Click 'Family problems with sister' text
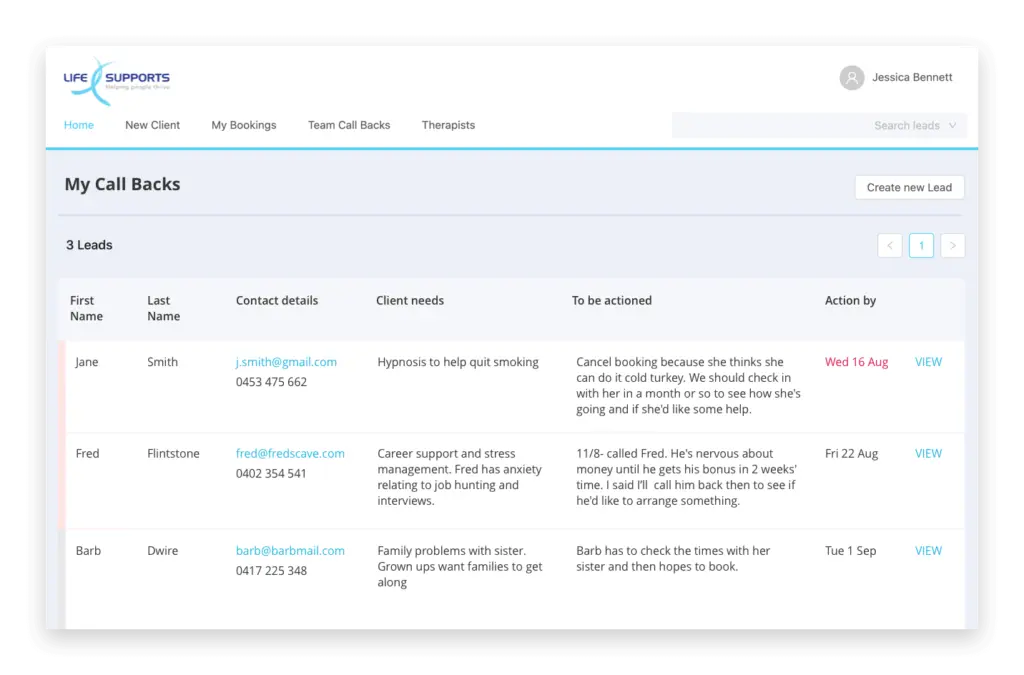 coord(460,566)
